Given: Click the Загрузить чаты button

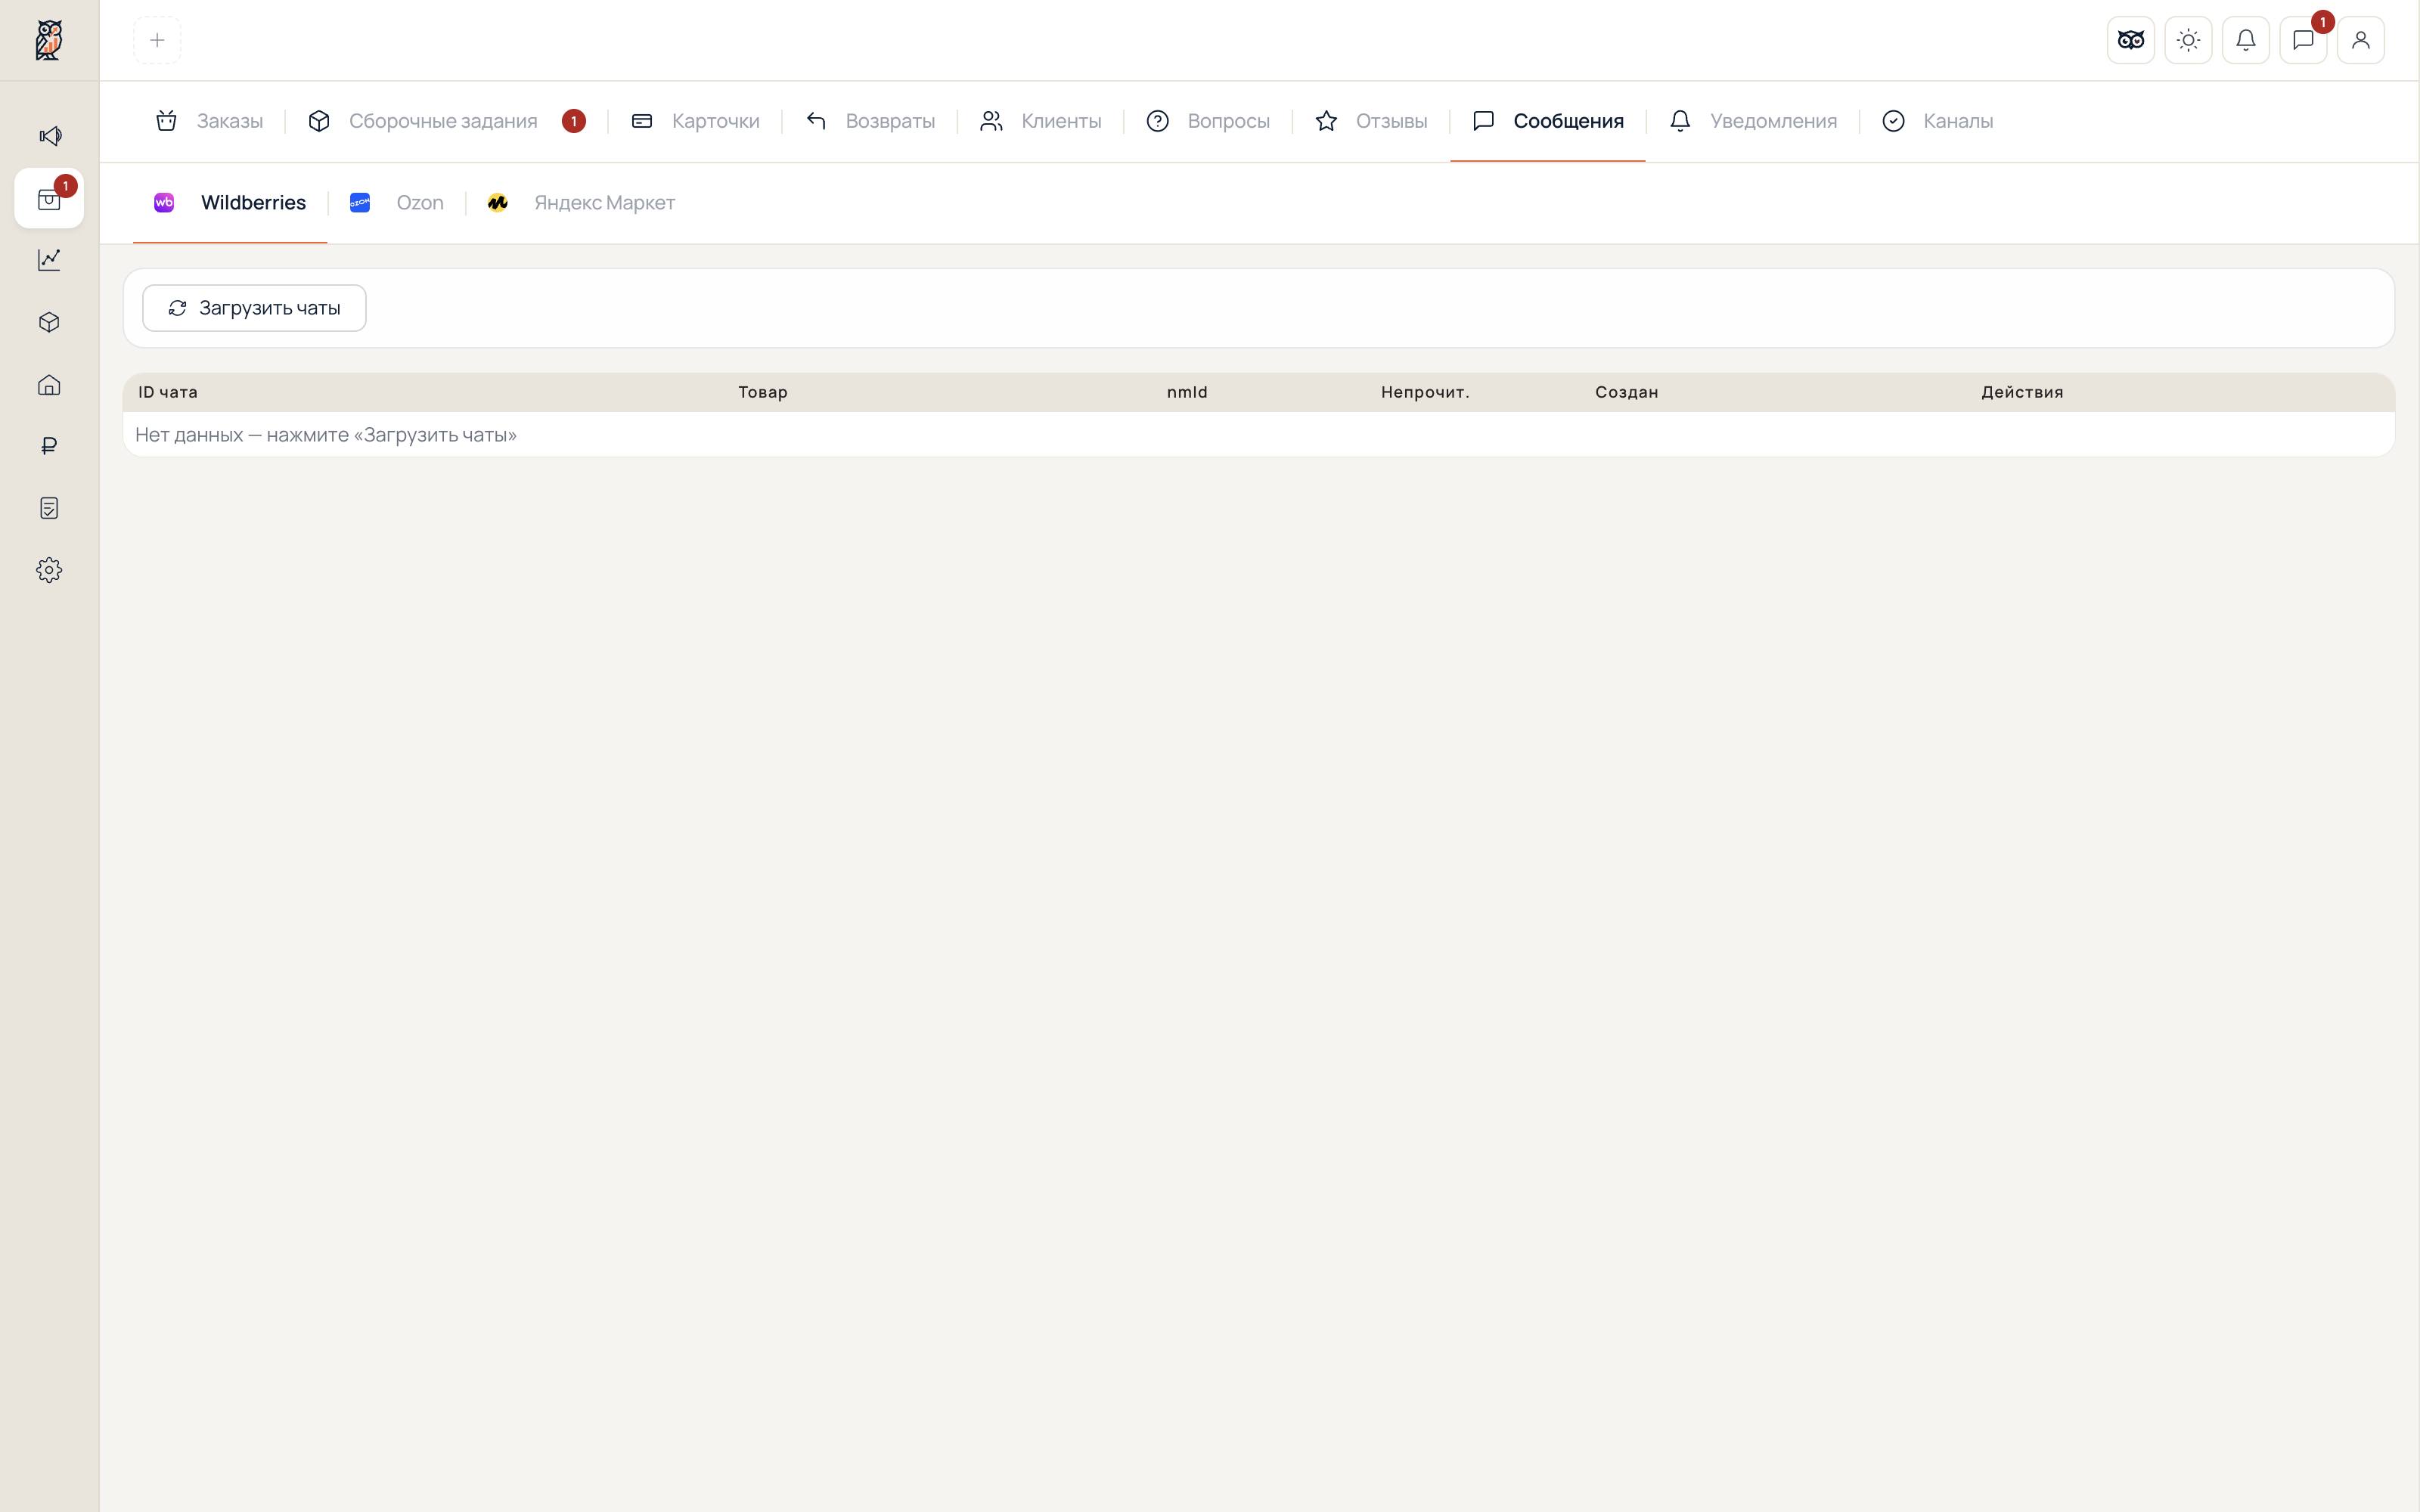Looking at the screenshot, I should point(254,308).
